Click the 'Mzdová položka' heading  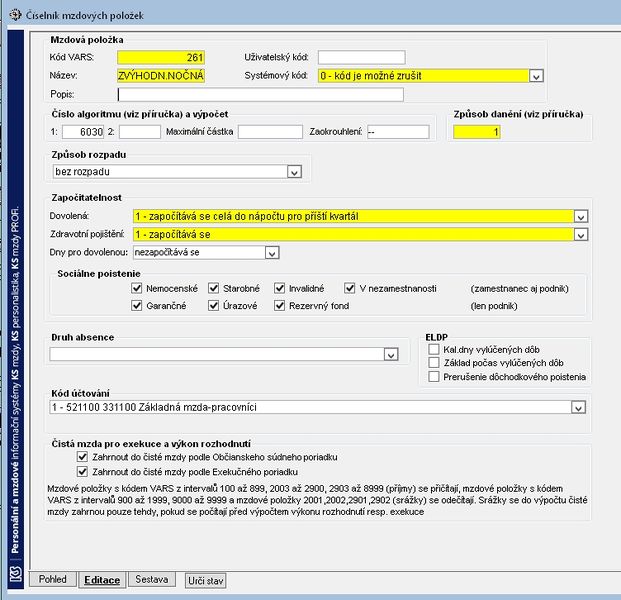[87, 40]
